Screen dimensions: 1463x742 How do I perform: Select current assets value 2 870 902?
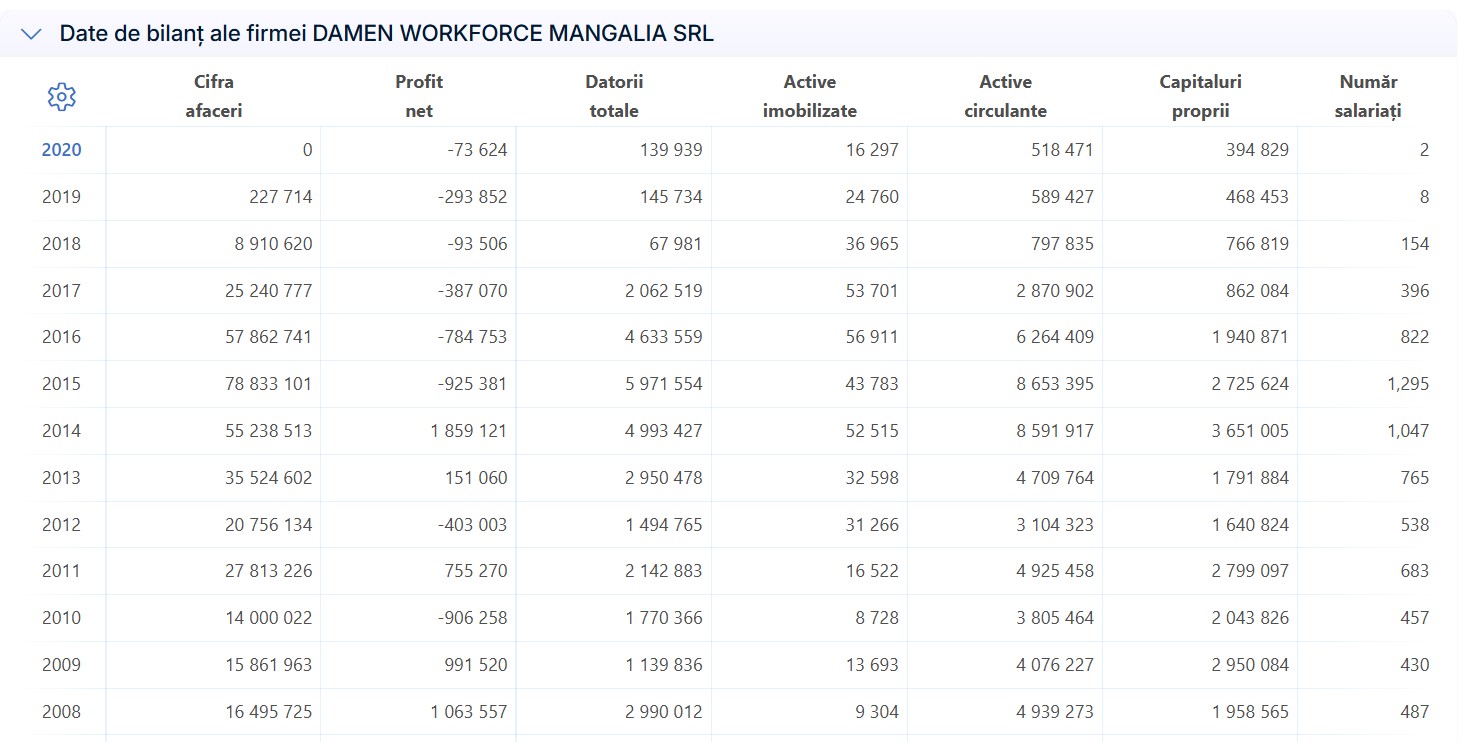1055,291
